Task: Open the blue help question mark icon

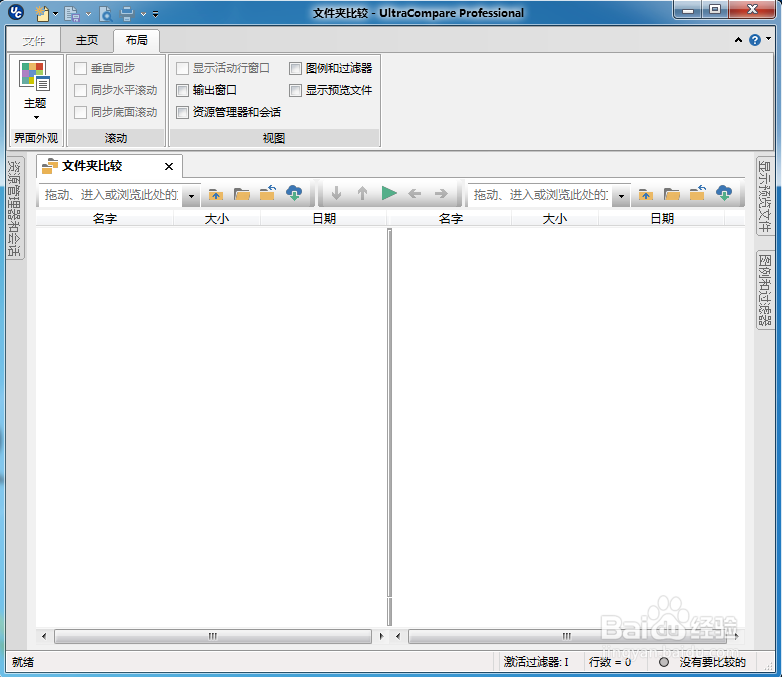Action: point(755,40)
